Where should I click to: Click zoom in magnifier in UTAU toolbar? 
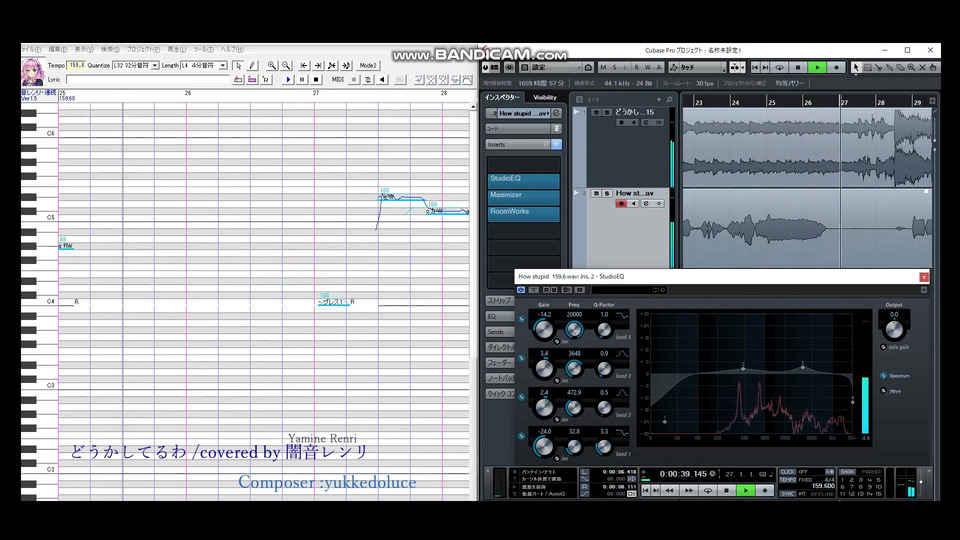272,66
